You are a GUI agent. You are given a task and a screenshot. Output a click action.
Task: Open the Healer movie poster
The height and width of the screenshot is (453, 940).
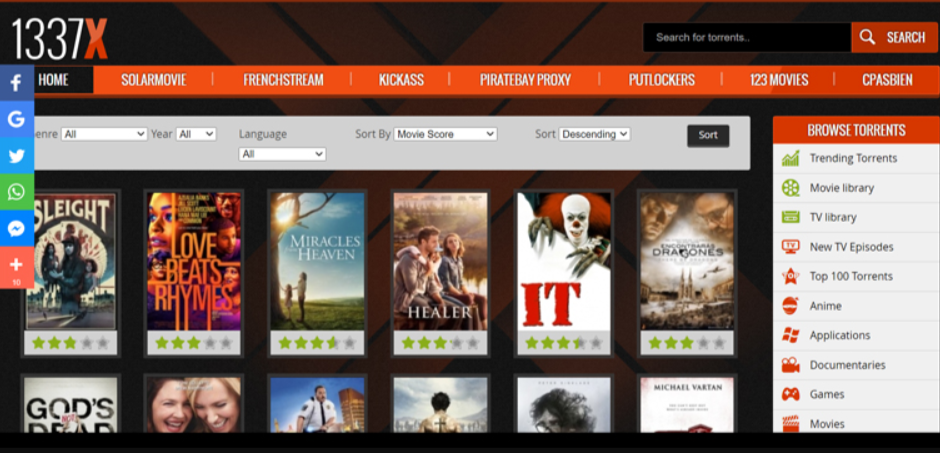(441, 261)
